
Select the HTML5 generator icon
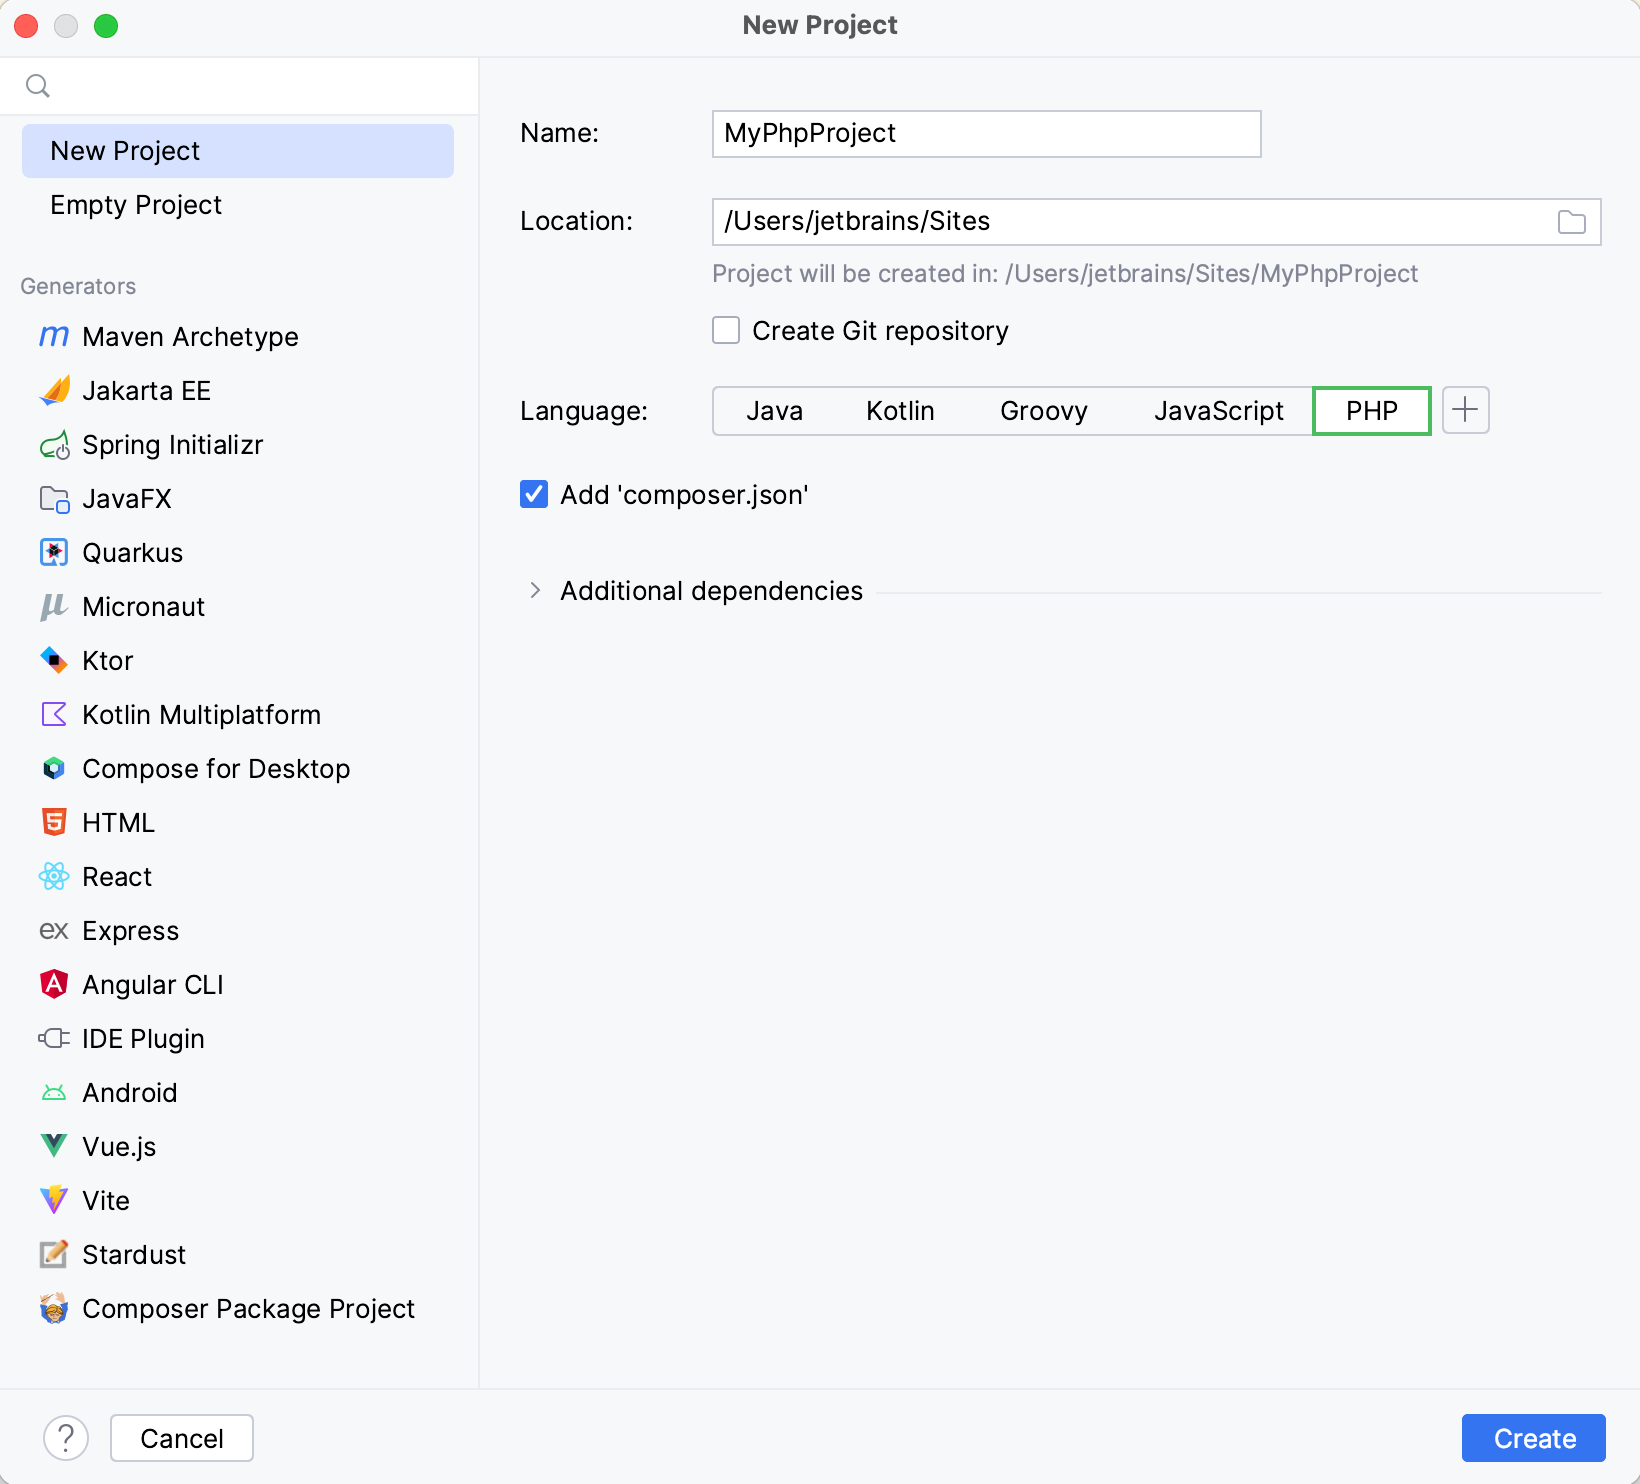click(x=54, y=823)
